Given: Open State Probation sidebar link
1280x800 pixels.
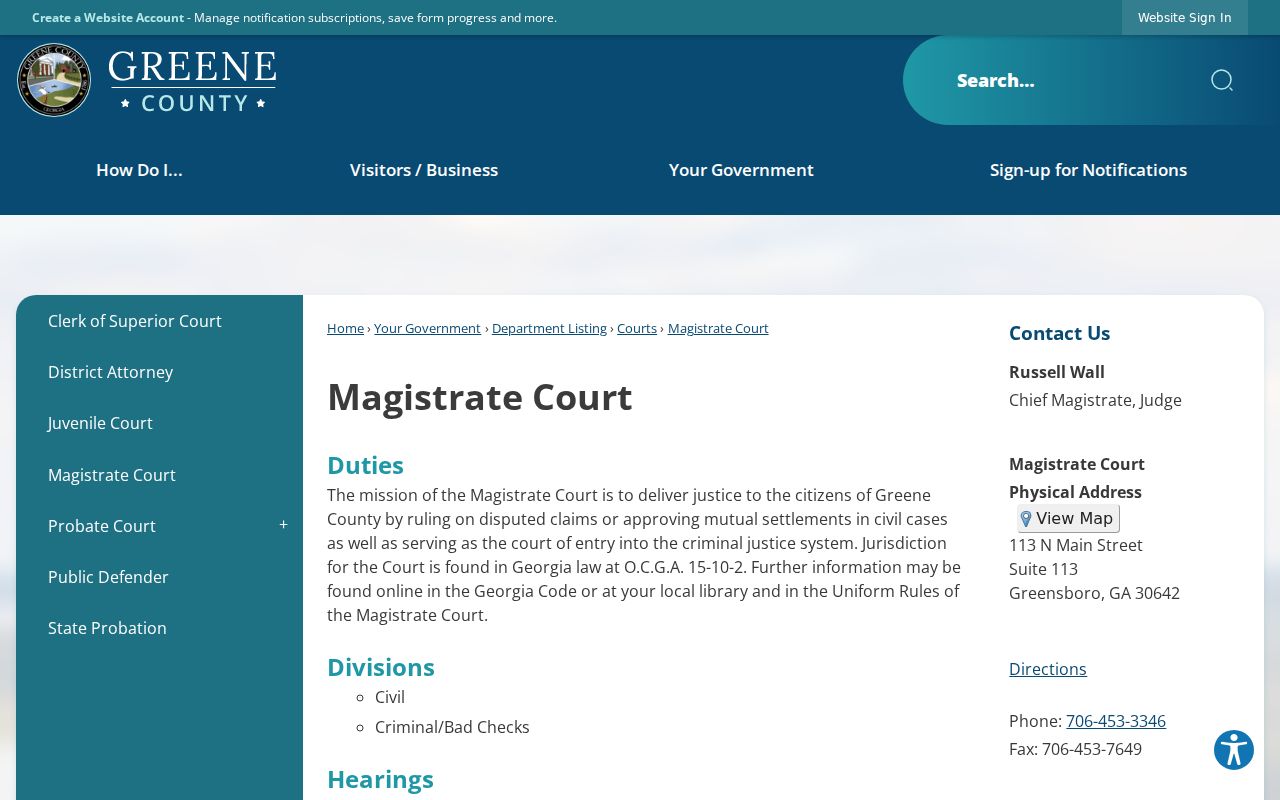Looking at the screenshot, I should [x=107, y=628].
